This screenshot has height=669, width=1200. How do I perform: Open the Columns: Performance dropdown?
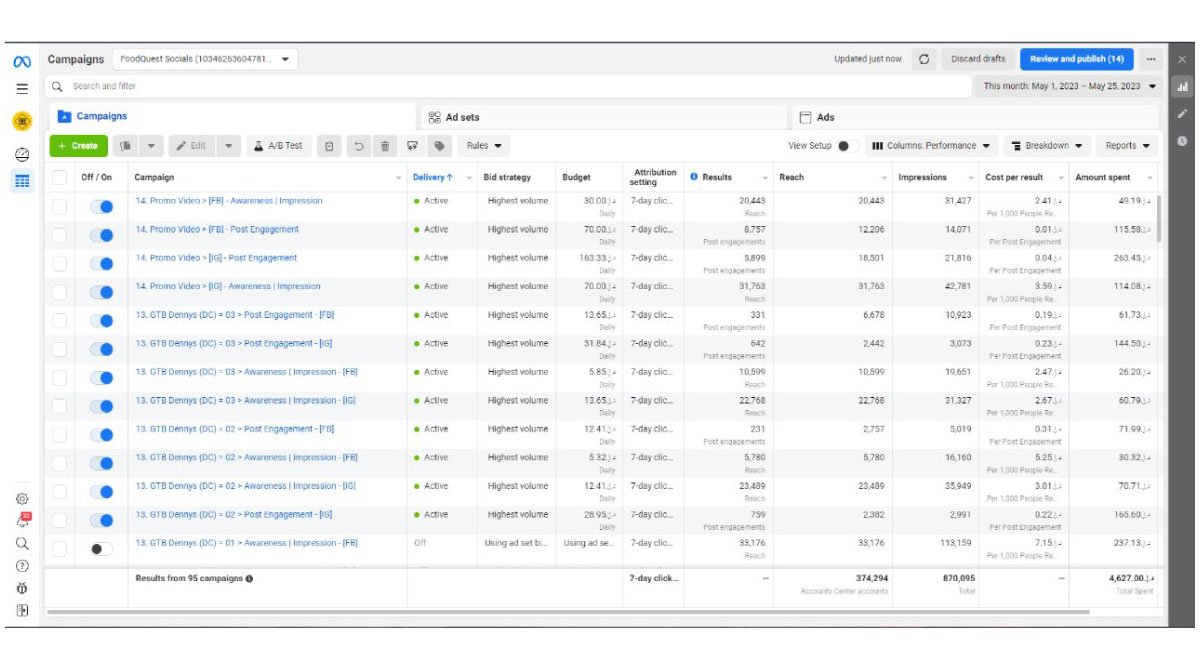point(932,146)
